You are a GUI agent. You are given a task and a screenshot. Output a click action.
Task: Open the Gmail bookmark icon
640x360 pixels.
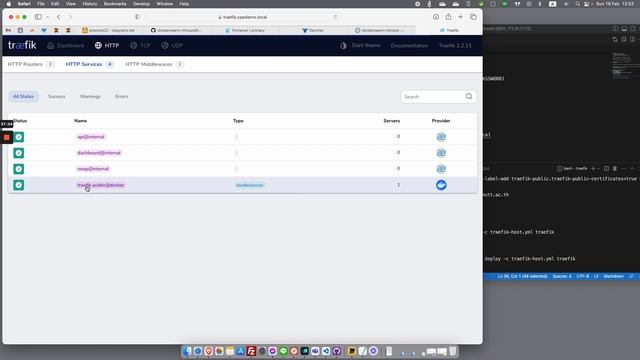coord(8,30)
